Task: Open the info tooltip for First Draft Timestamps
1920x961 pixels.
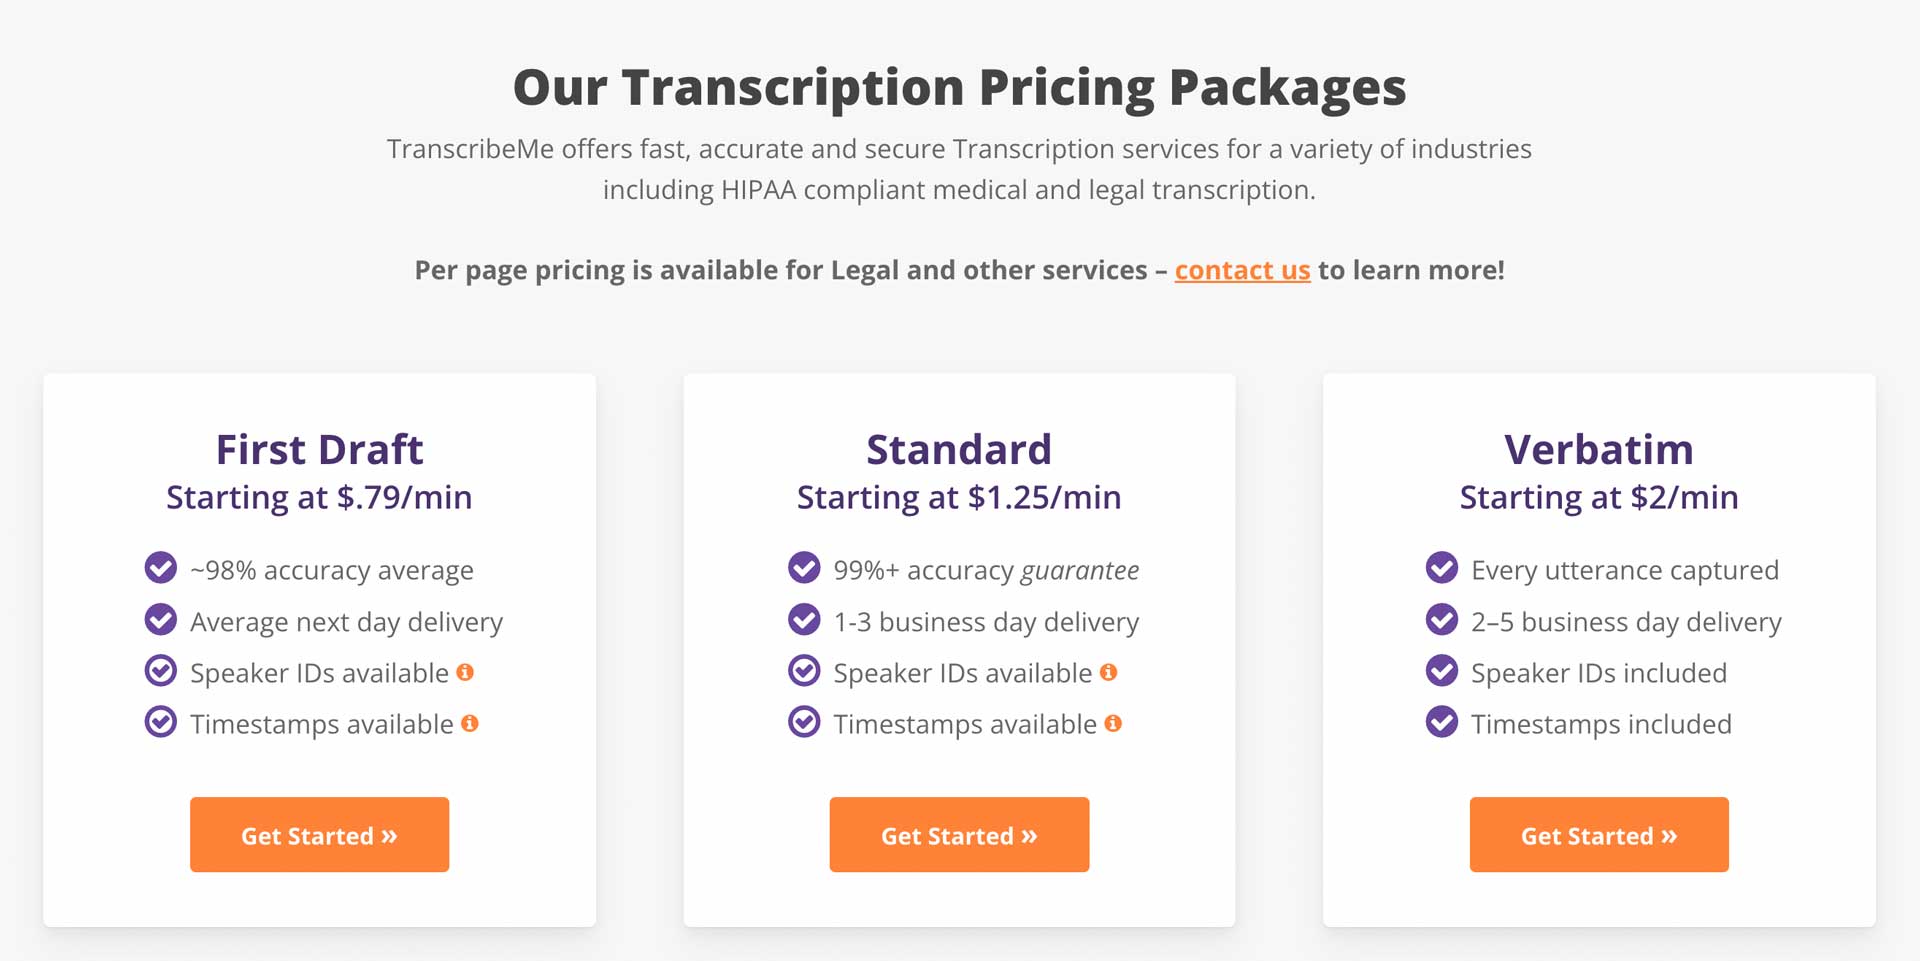Action: (x=471, y=722)
